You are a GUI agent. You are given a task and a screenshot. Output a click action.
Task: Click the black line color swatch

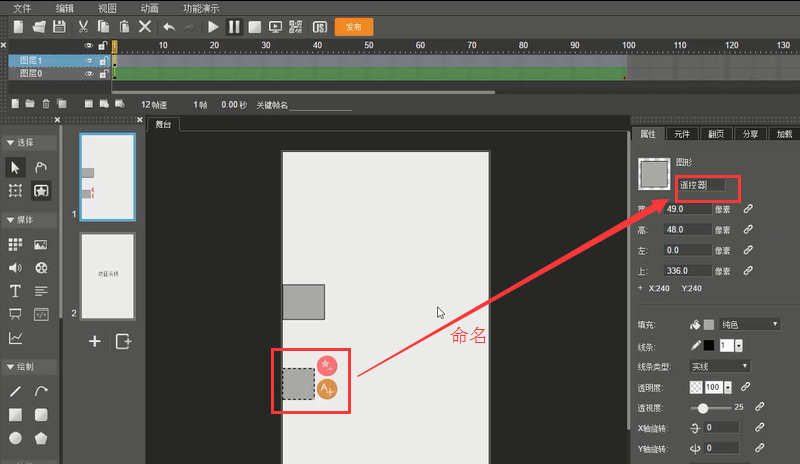709,346
